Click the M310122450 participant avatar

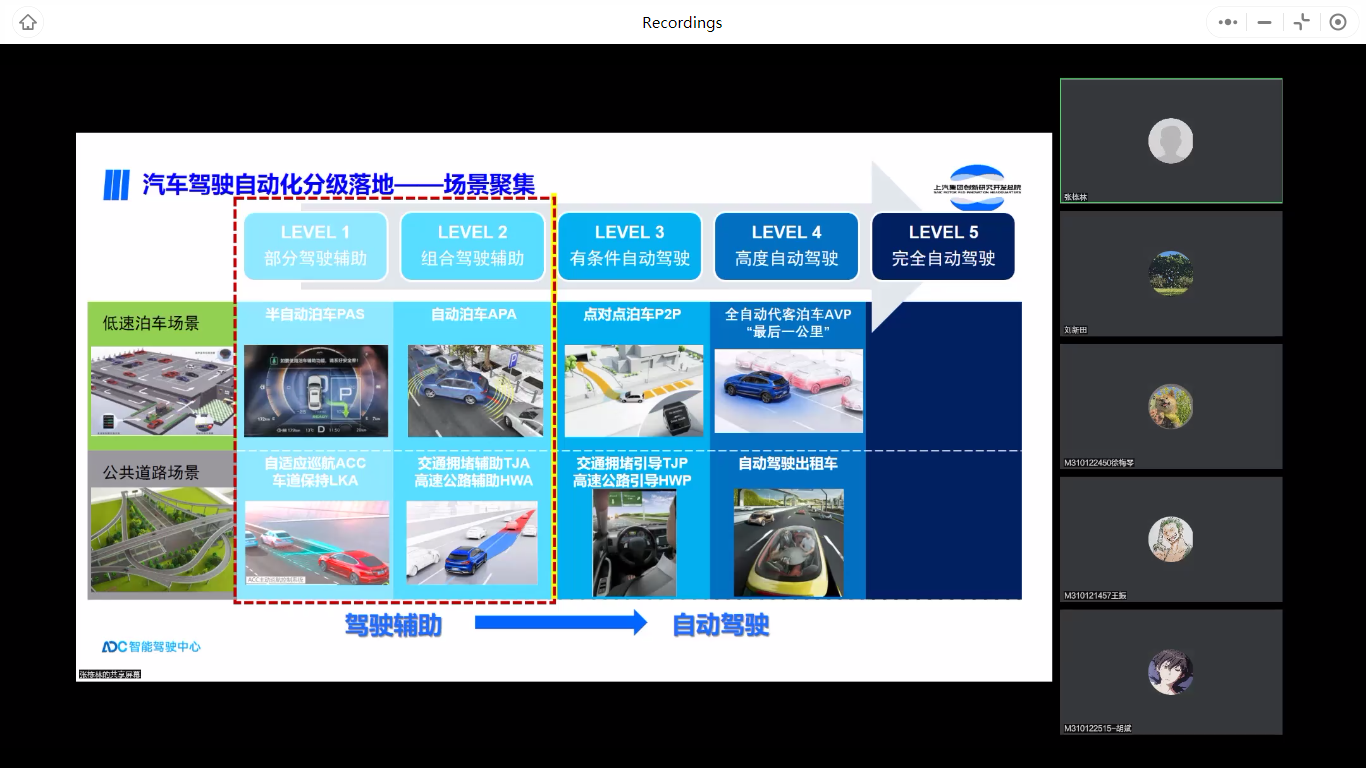(x=1170, y=406)
